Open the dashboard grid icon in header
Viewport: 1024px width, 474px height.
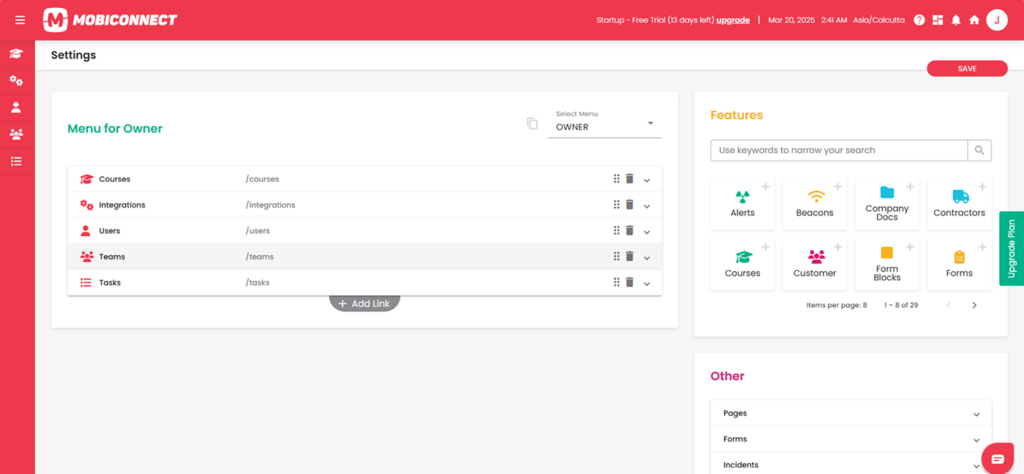pos(938,20)
